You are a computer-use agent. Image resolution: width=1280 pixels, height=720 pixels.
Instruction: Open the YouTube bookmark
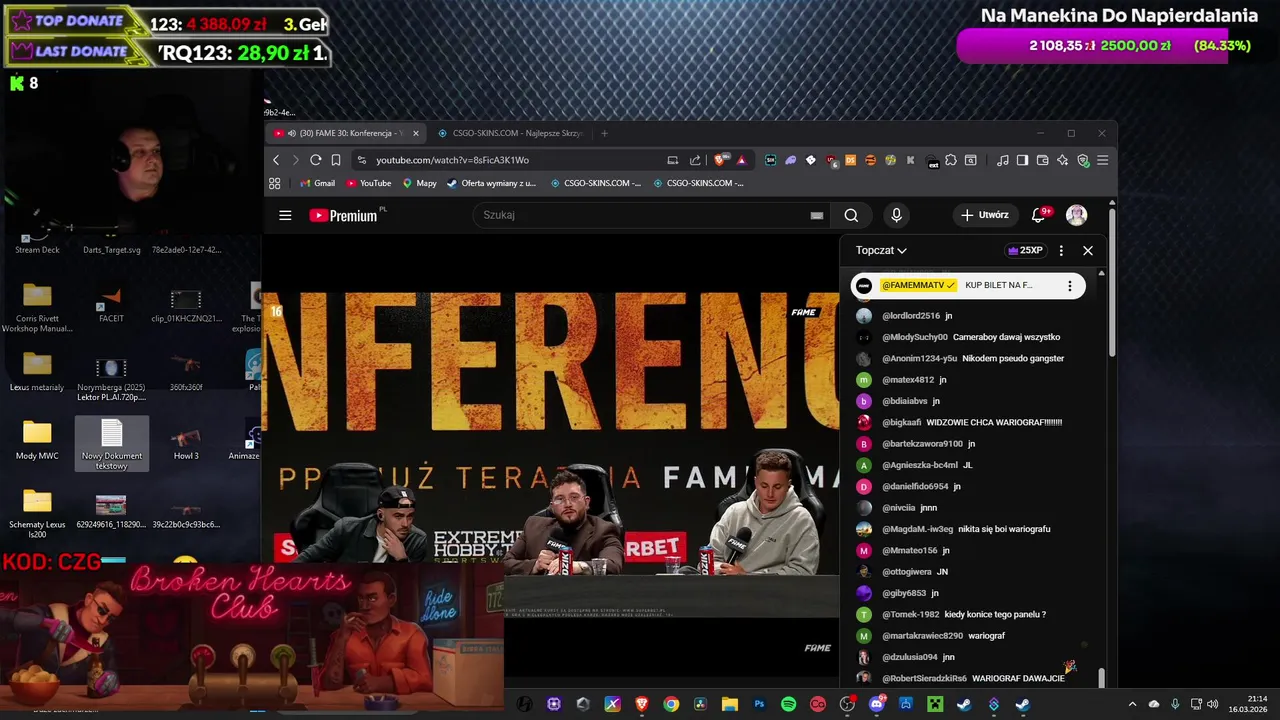coord(369,183)
